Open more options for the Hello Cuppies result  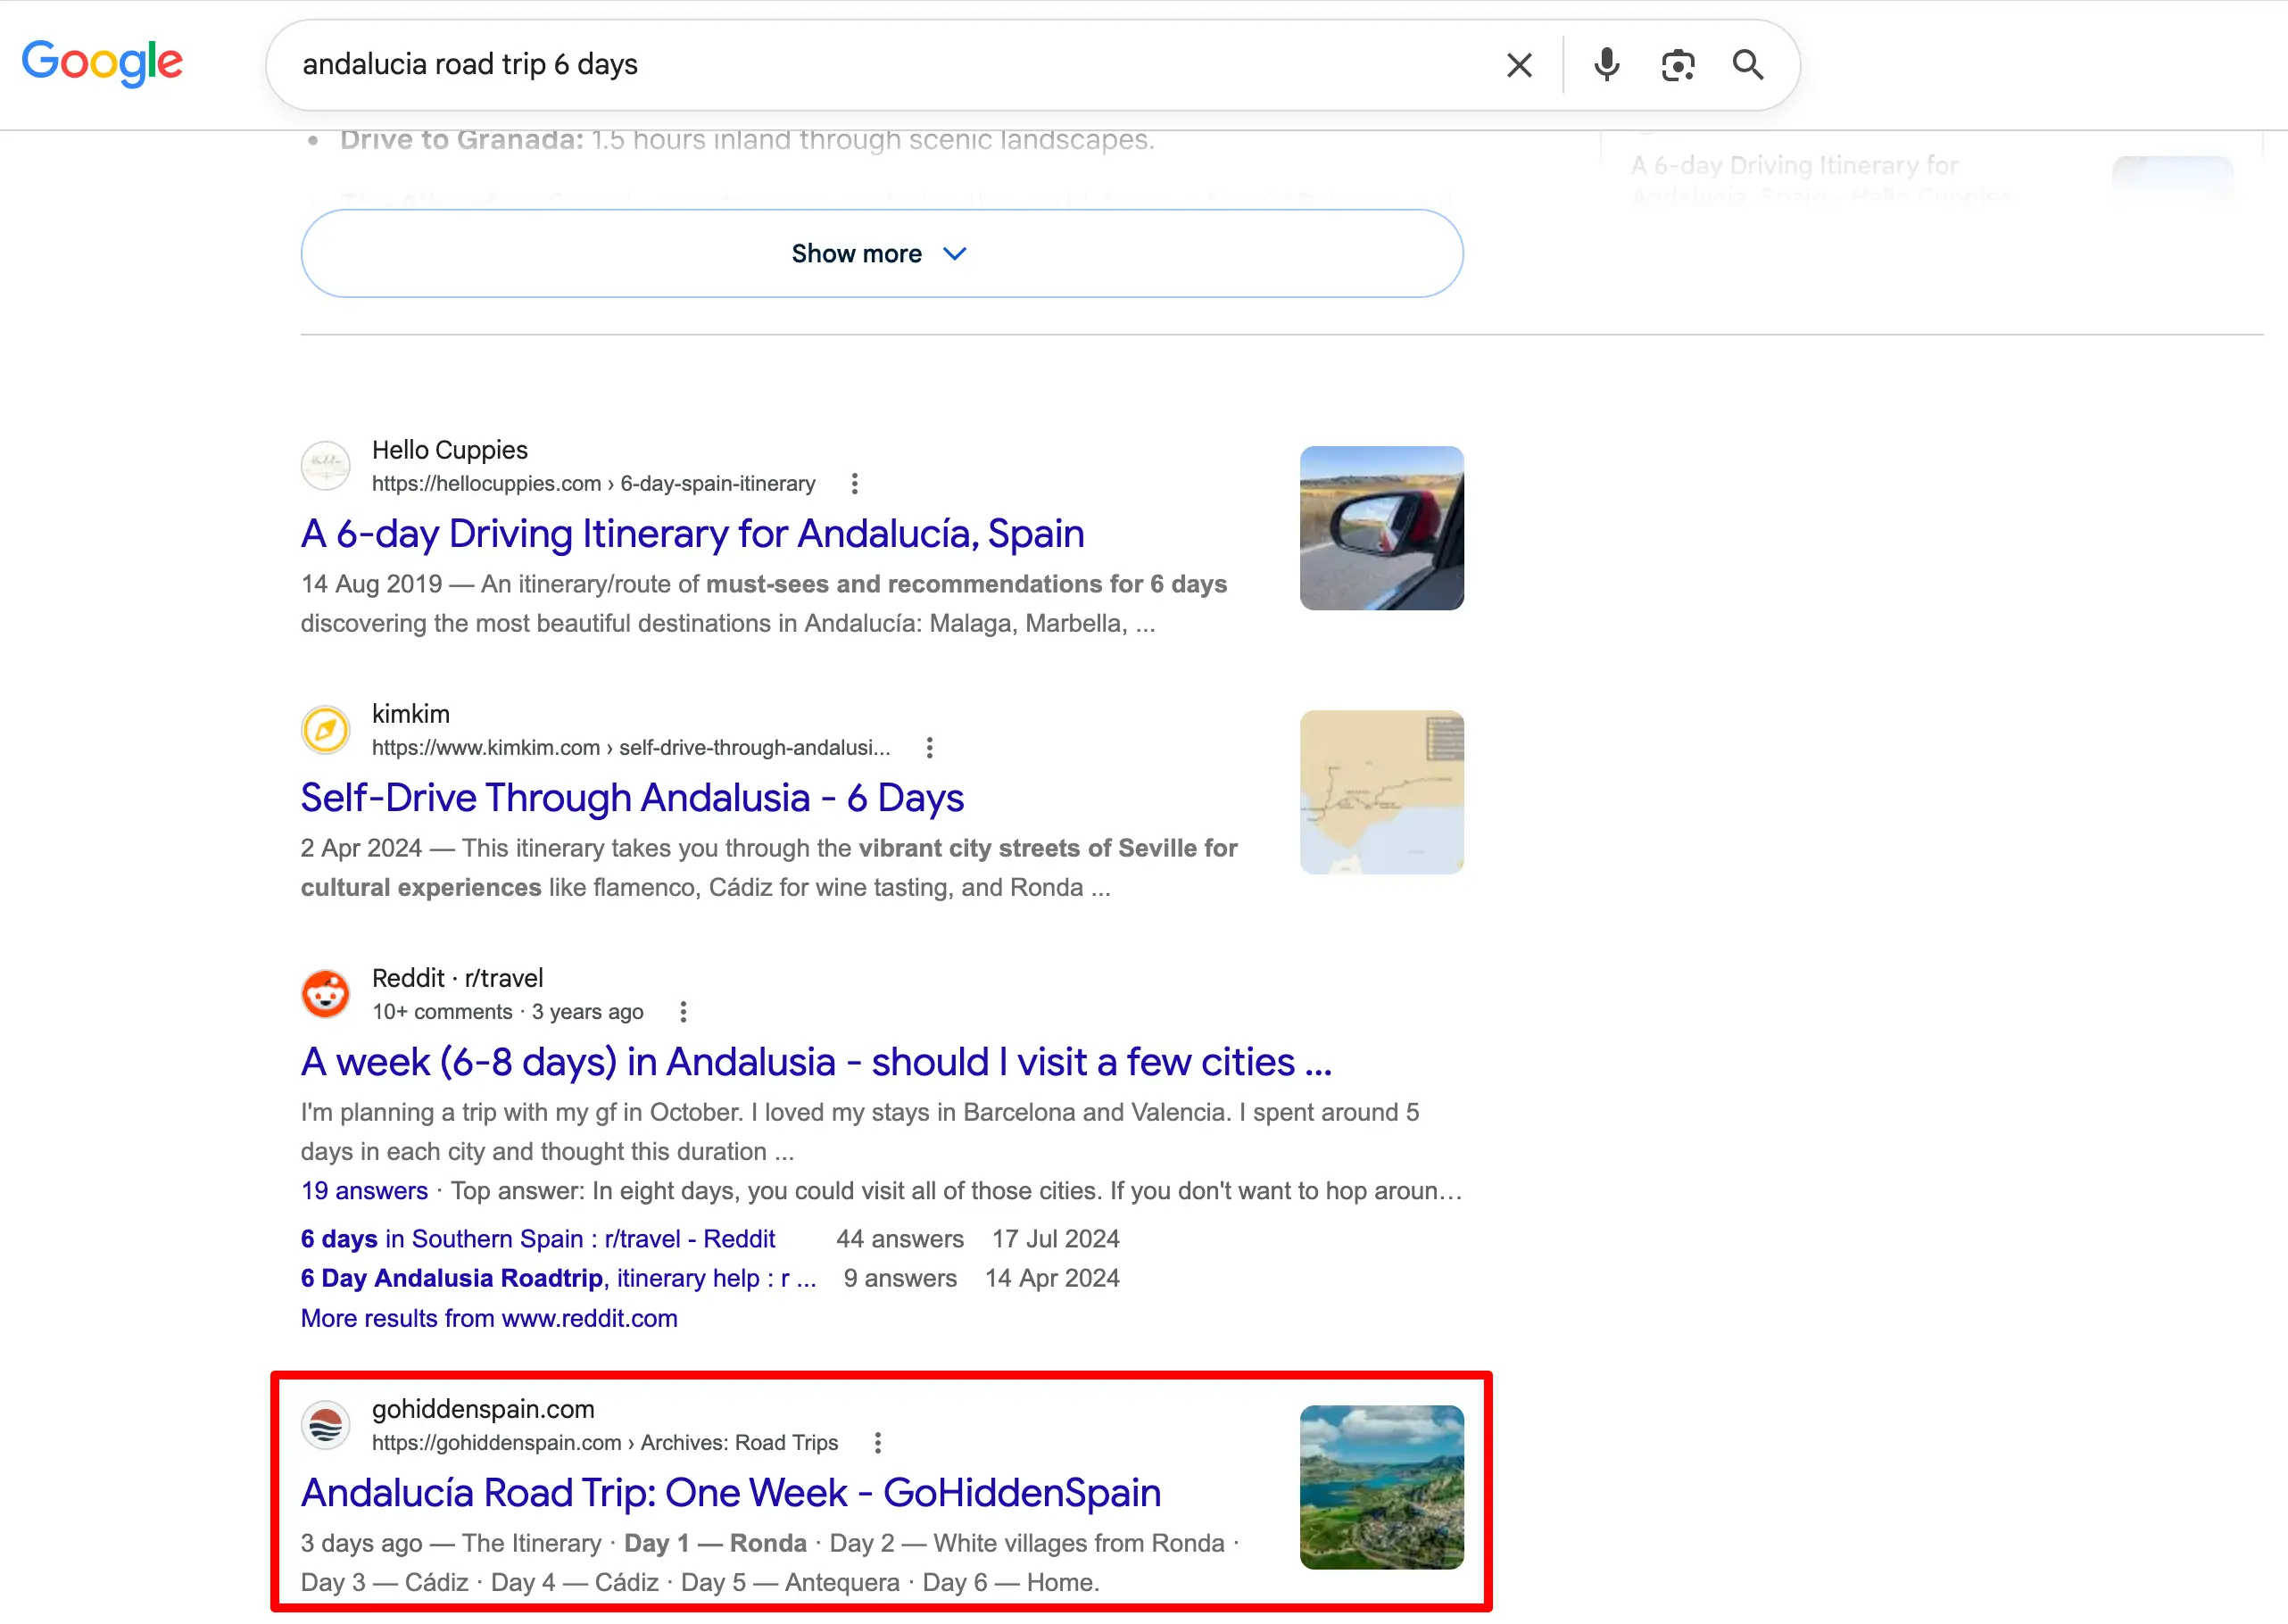point(854,484)
